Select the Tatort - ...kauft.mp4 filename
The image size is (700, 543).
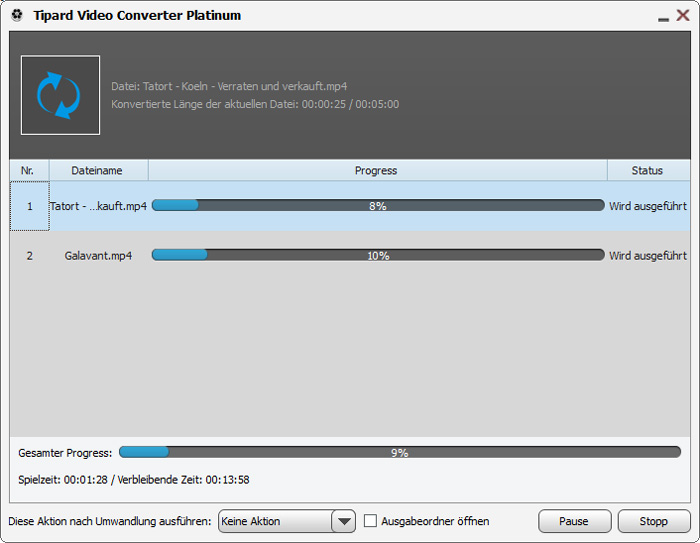(x=98, y=206)
